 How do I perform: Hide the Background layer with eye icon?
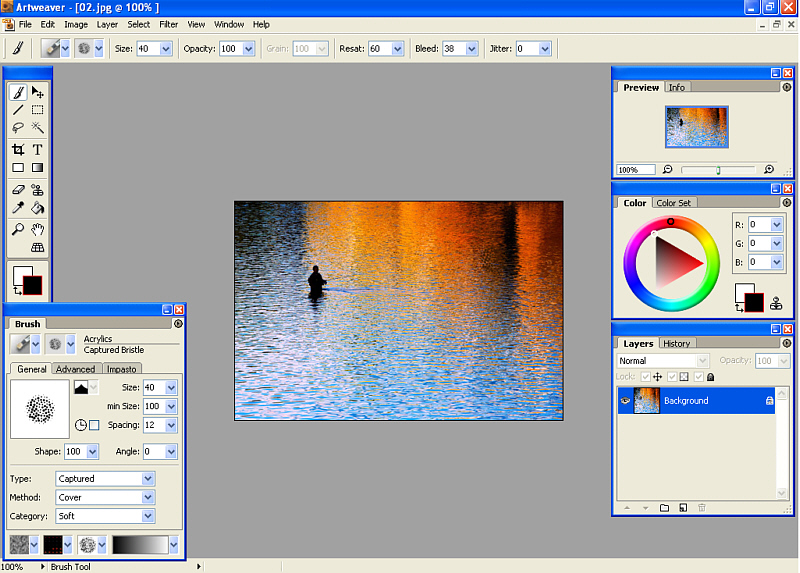point(625,400)
